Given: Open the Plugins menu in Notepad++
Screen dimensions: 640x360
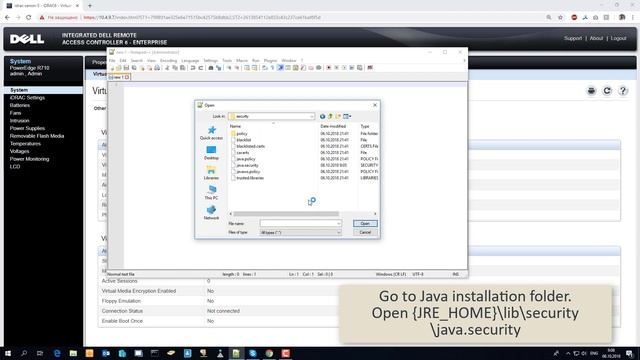Looking at the screenshot, I should 271,60.
